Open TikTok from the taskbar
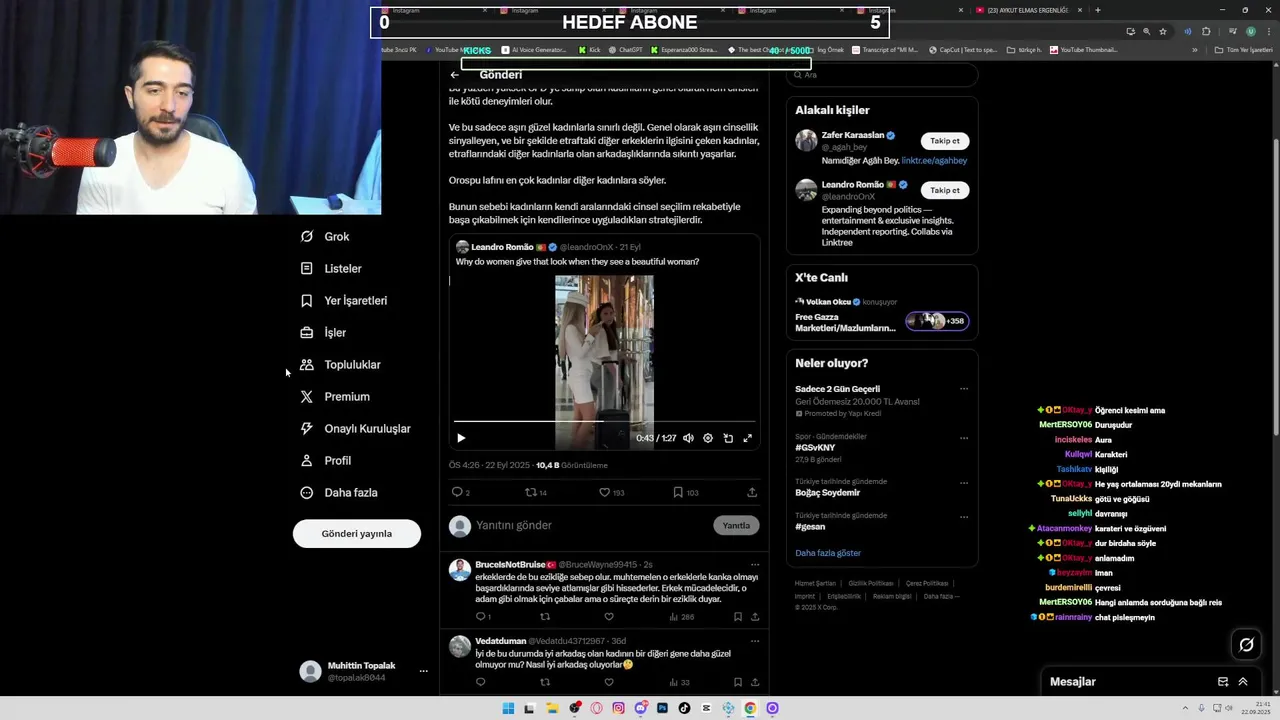 [x=684, y=708]
